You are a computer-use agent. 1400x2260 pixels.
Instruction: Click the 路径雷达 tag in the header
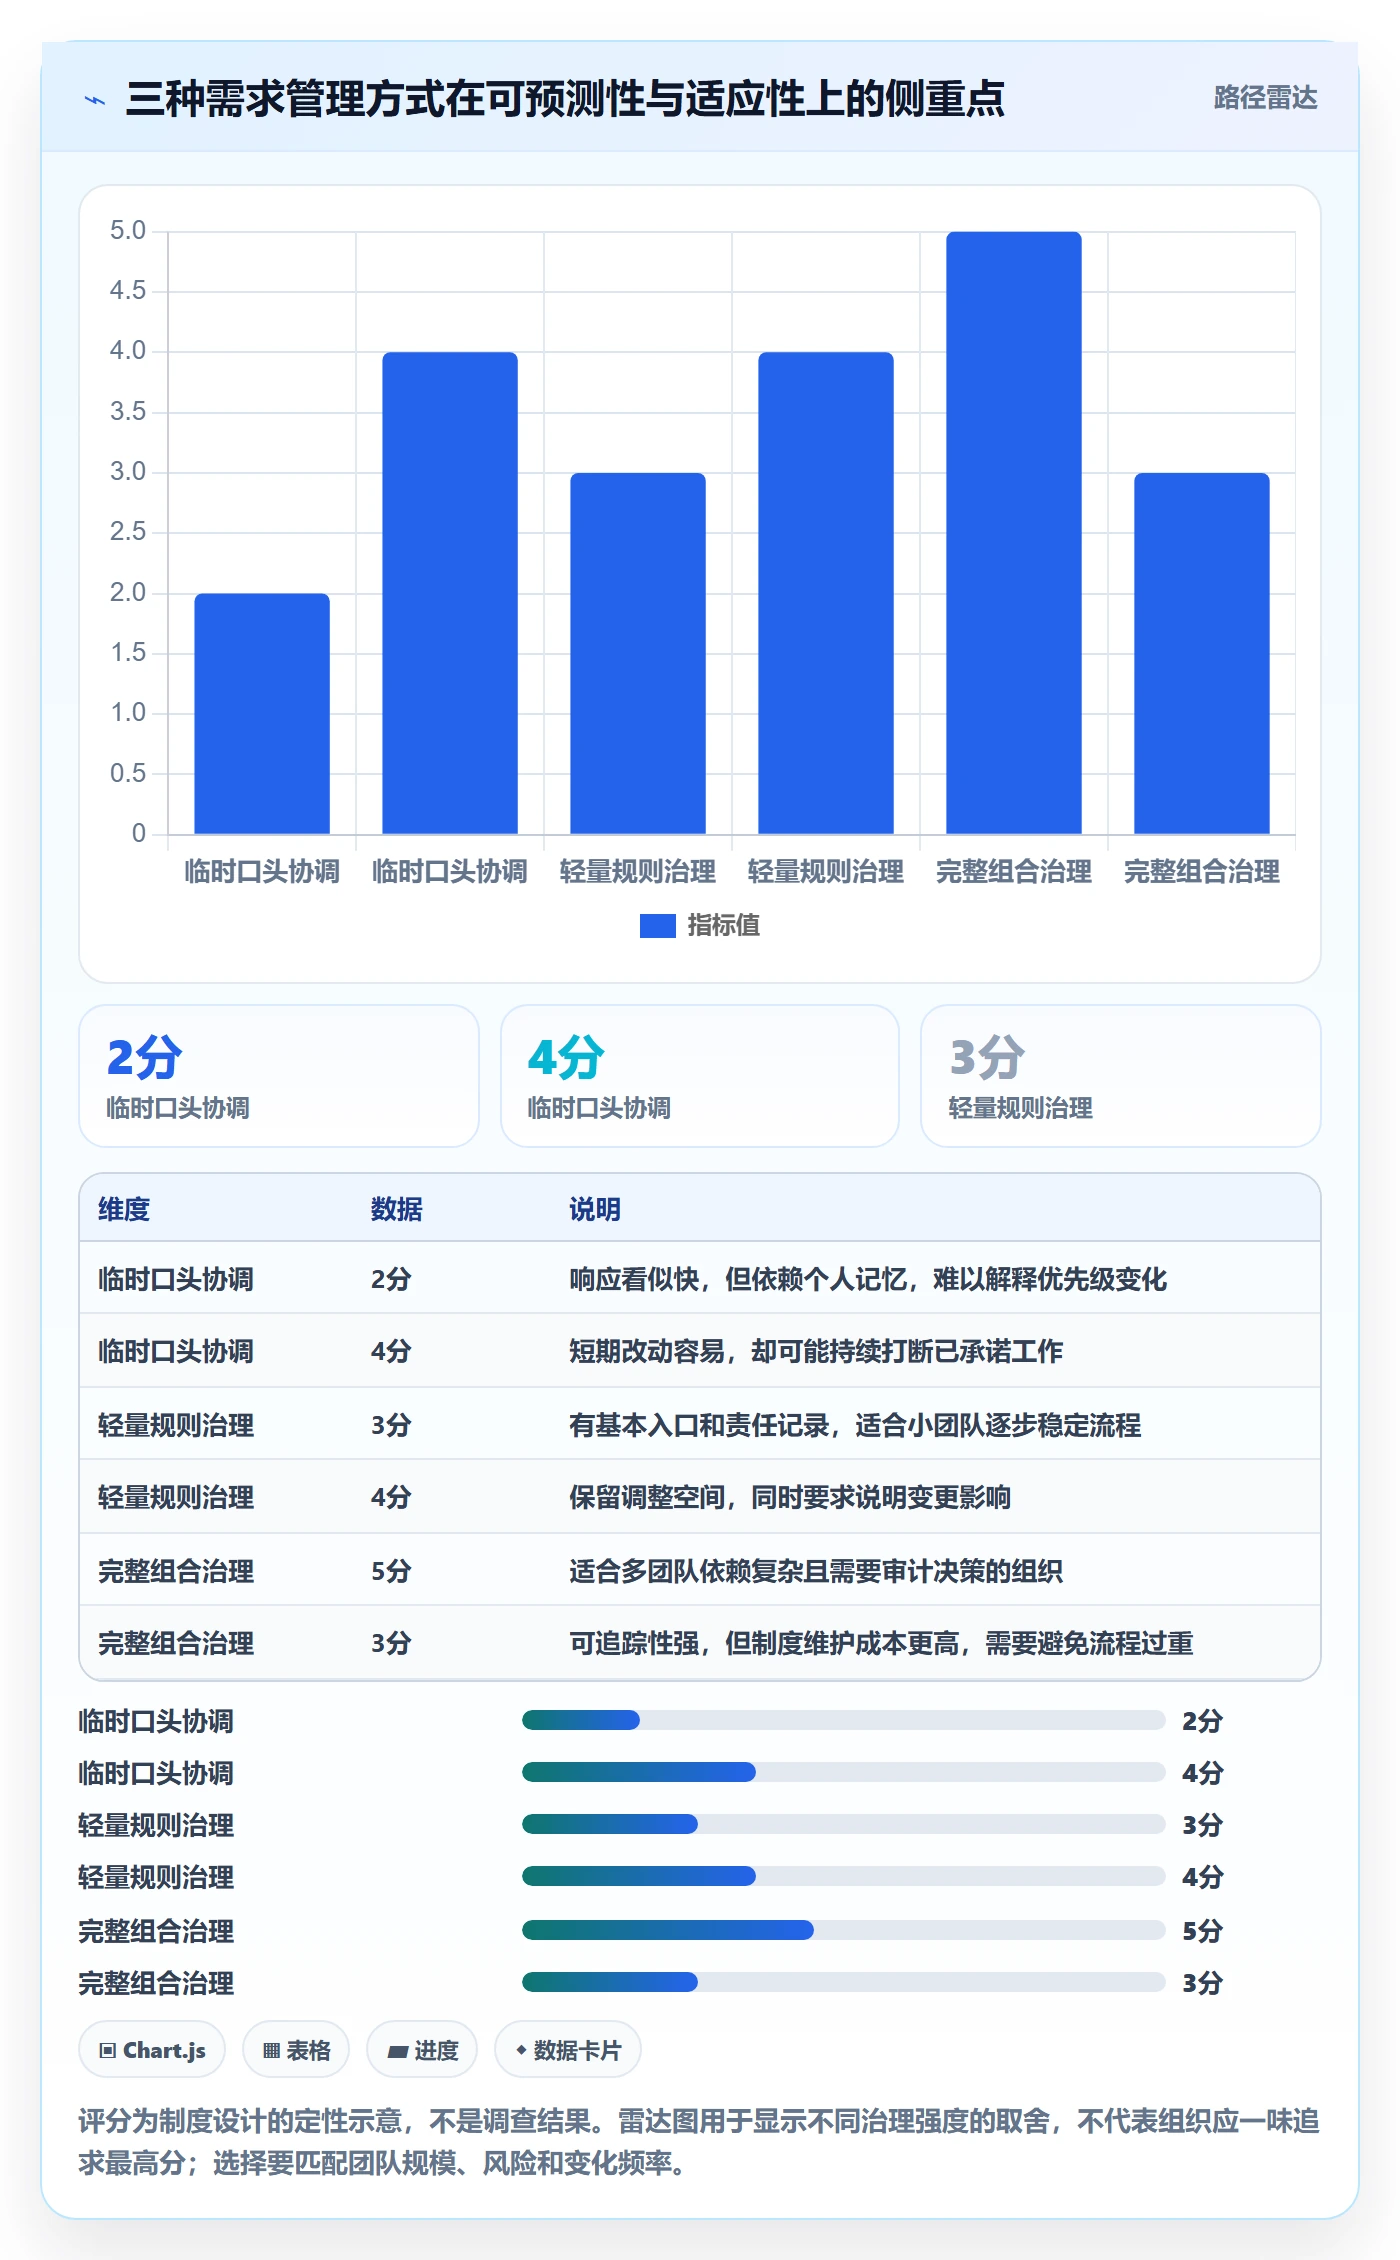pyautogui.click(x=1265, y=98)
